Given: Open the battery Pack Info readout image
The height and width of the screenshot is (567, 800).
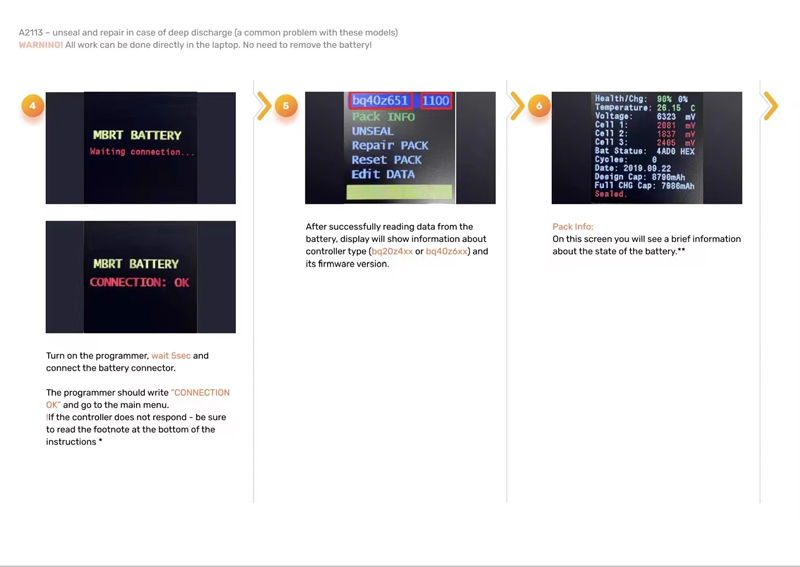Looking at the screenshot, I should tap(647, 148).
